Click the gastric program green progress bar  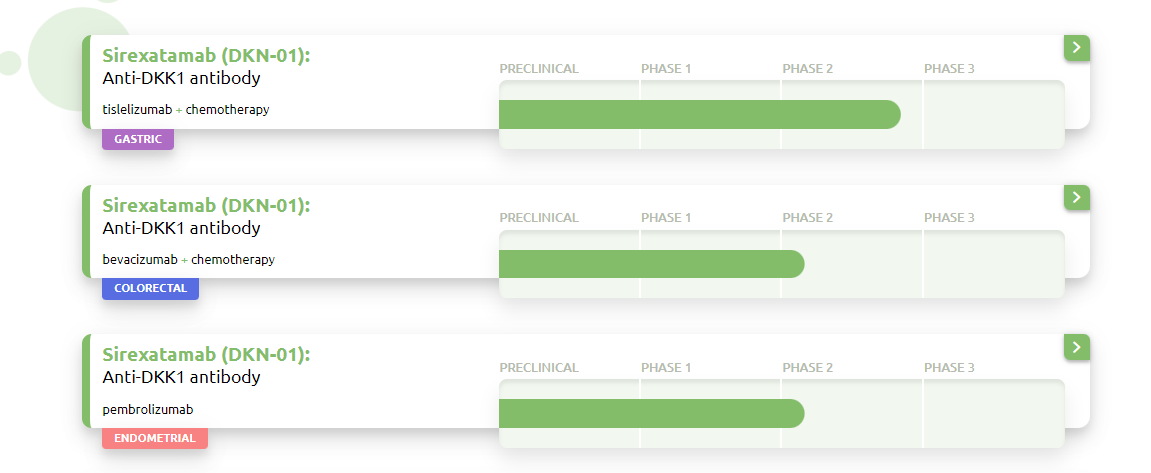coord(699,115)
